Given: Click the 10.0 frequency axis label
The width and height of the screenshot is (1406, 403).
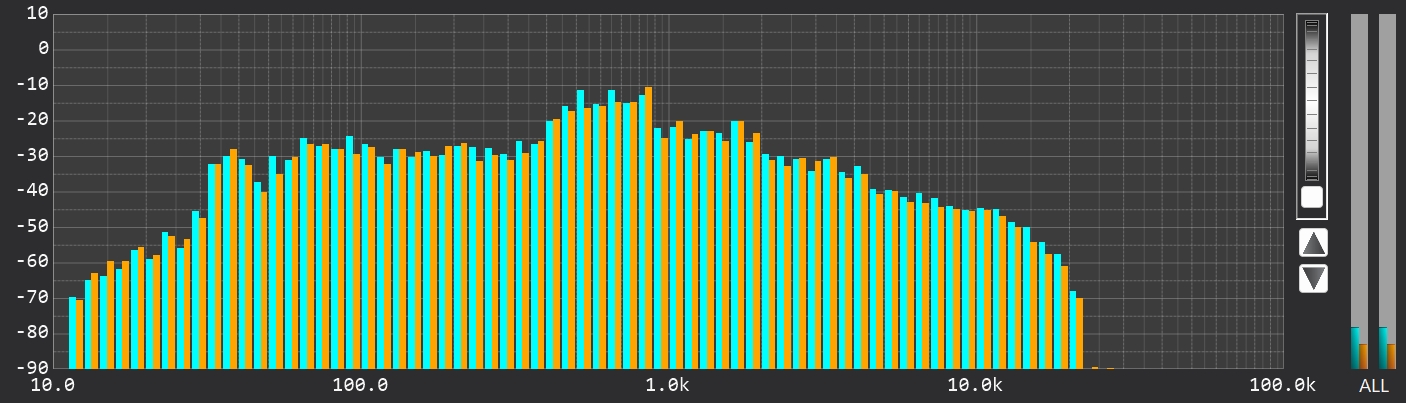Looking at the screenshot, I should (x=55, y=386).
